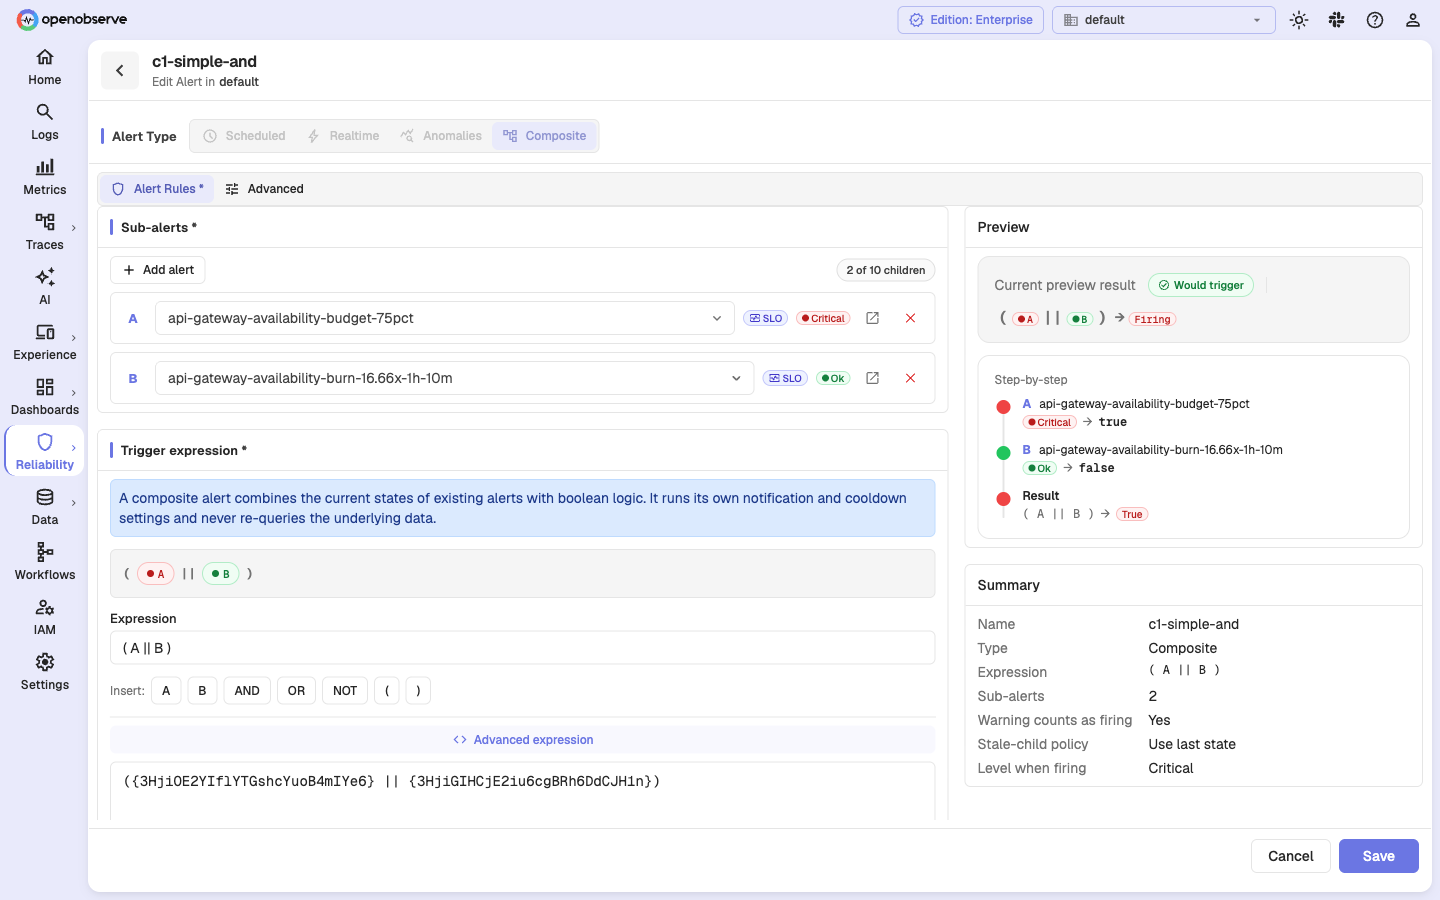Expand the Experience submenu chevron
Screen dimensions: 1440x900
click(74, 338)
